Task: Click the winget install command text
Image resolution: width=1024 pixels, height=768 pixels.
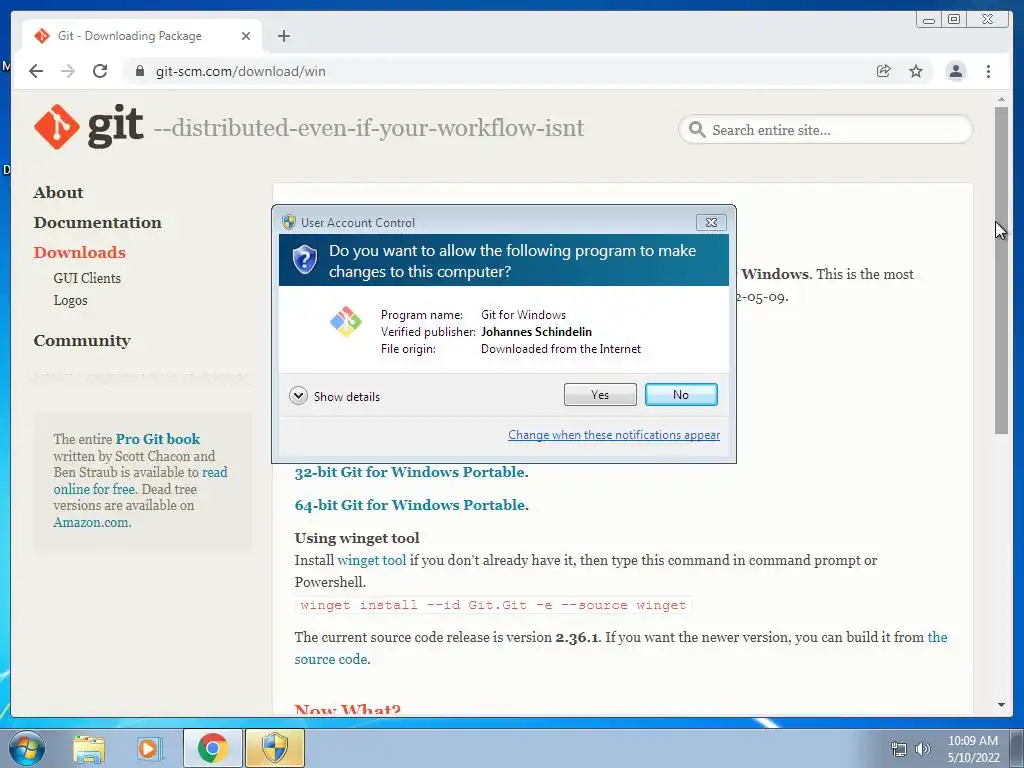Action: [493, 605]
